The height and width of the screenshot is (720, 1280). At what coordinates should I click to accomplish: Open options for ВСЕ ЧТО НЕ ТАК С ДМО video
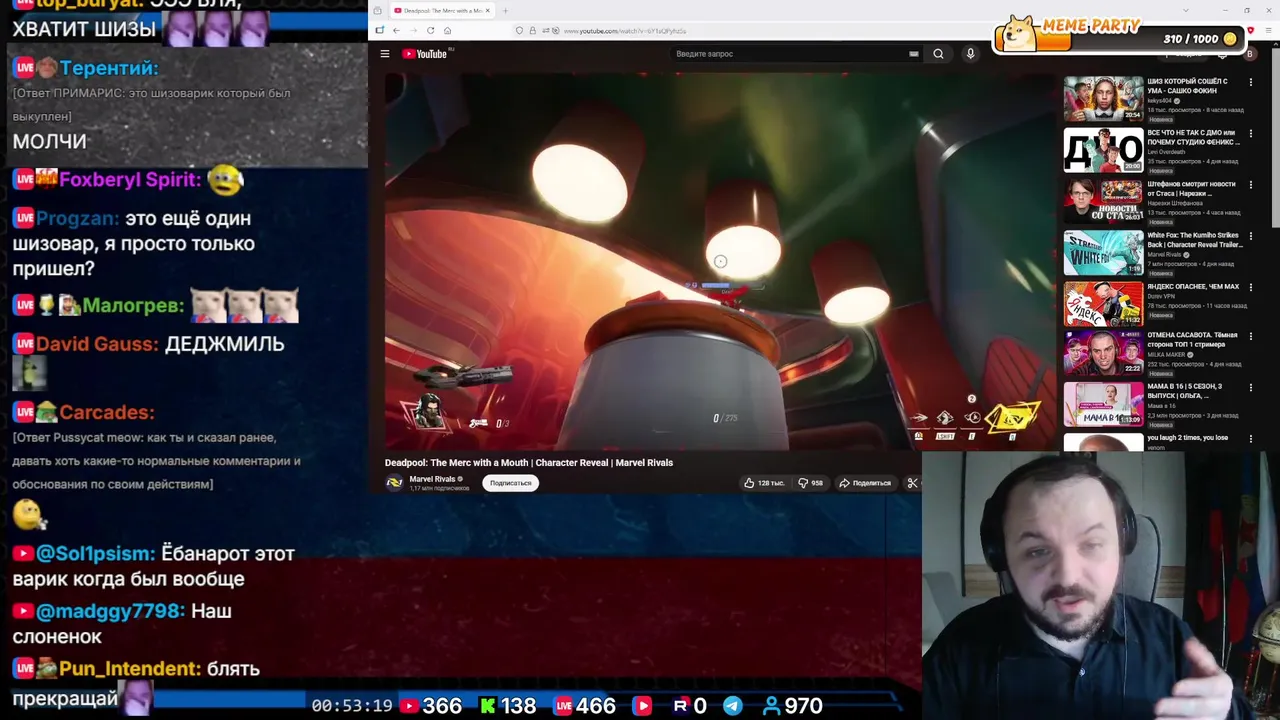pos(1250,134)
